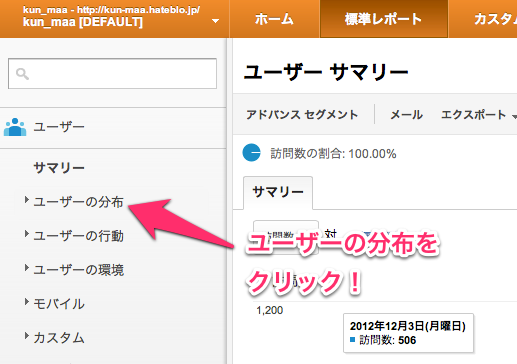Viewport: 517px width, 364px height.
Task: Expand the モバイル triangle
Action: pos(26,302)
